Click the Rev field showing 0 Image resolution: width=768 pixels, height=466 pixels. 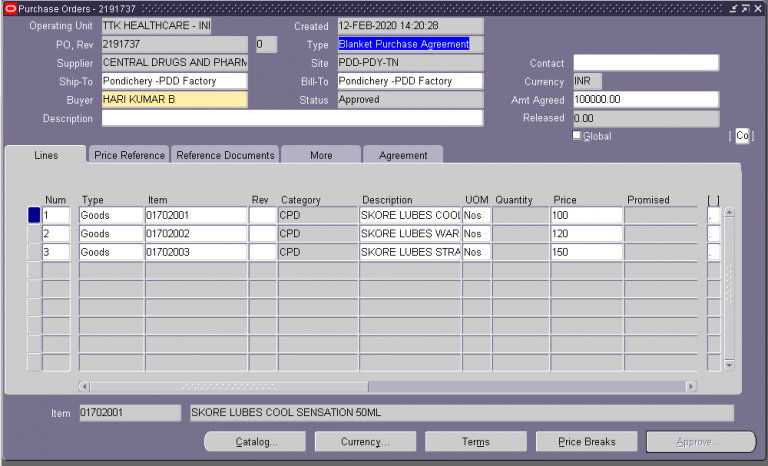pyautogui.click(x=266, y=44)
